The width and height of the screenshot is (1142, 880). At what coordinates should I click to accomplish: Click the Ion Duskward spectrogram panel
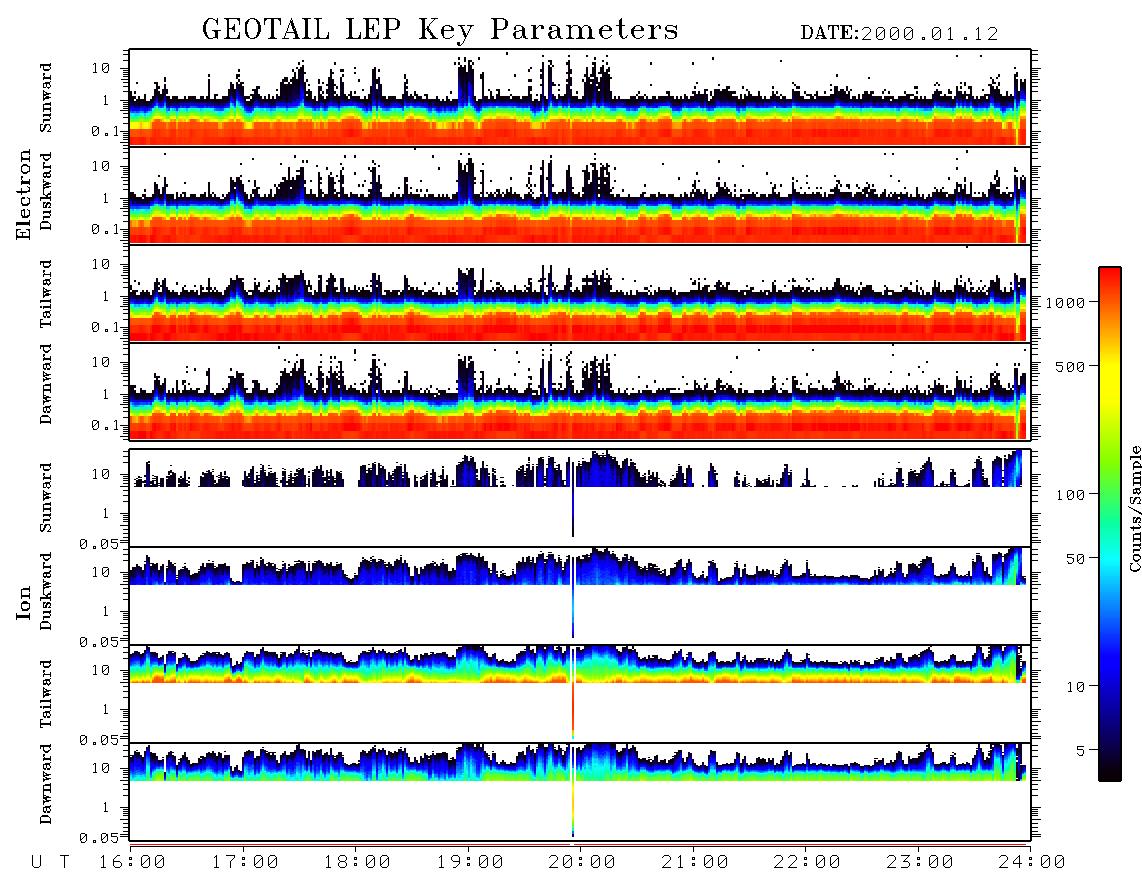(x=580, y=596)
